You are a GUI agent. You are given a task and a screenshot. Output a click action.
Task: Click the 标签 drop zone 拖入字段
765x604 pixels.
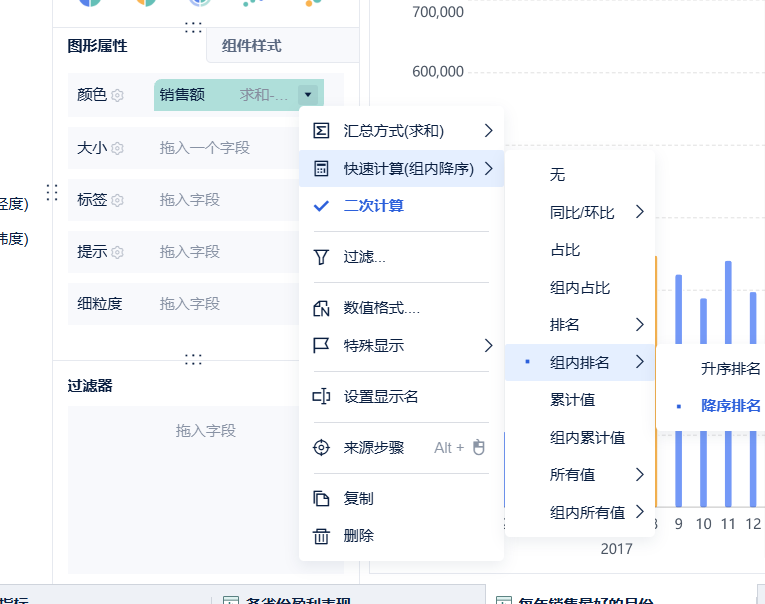[189, 200]
